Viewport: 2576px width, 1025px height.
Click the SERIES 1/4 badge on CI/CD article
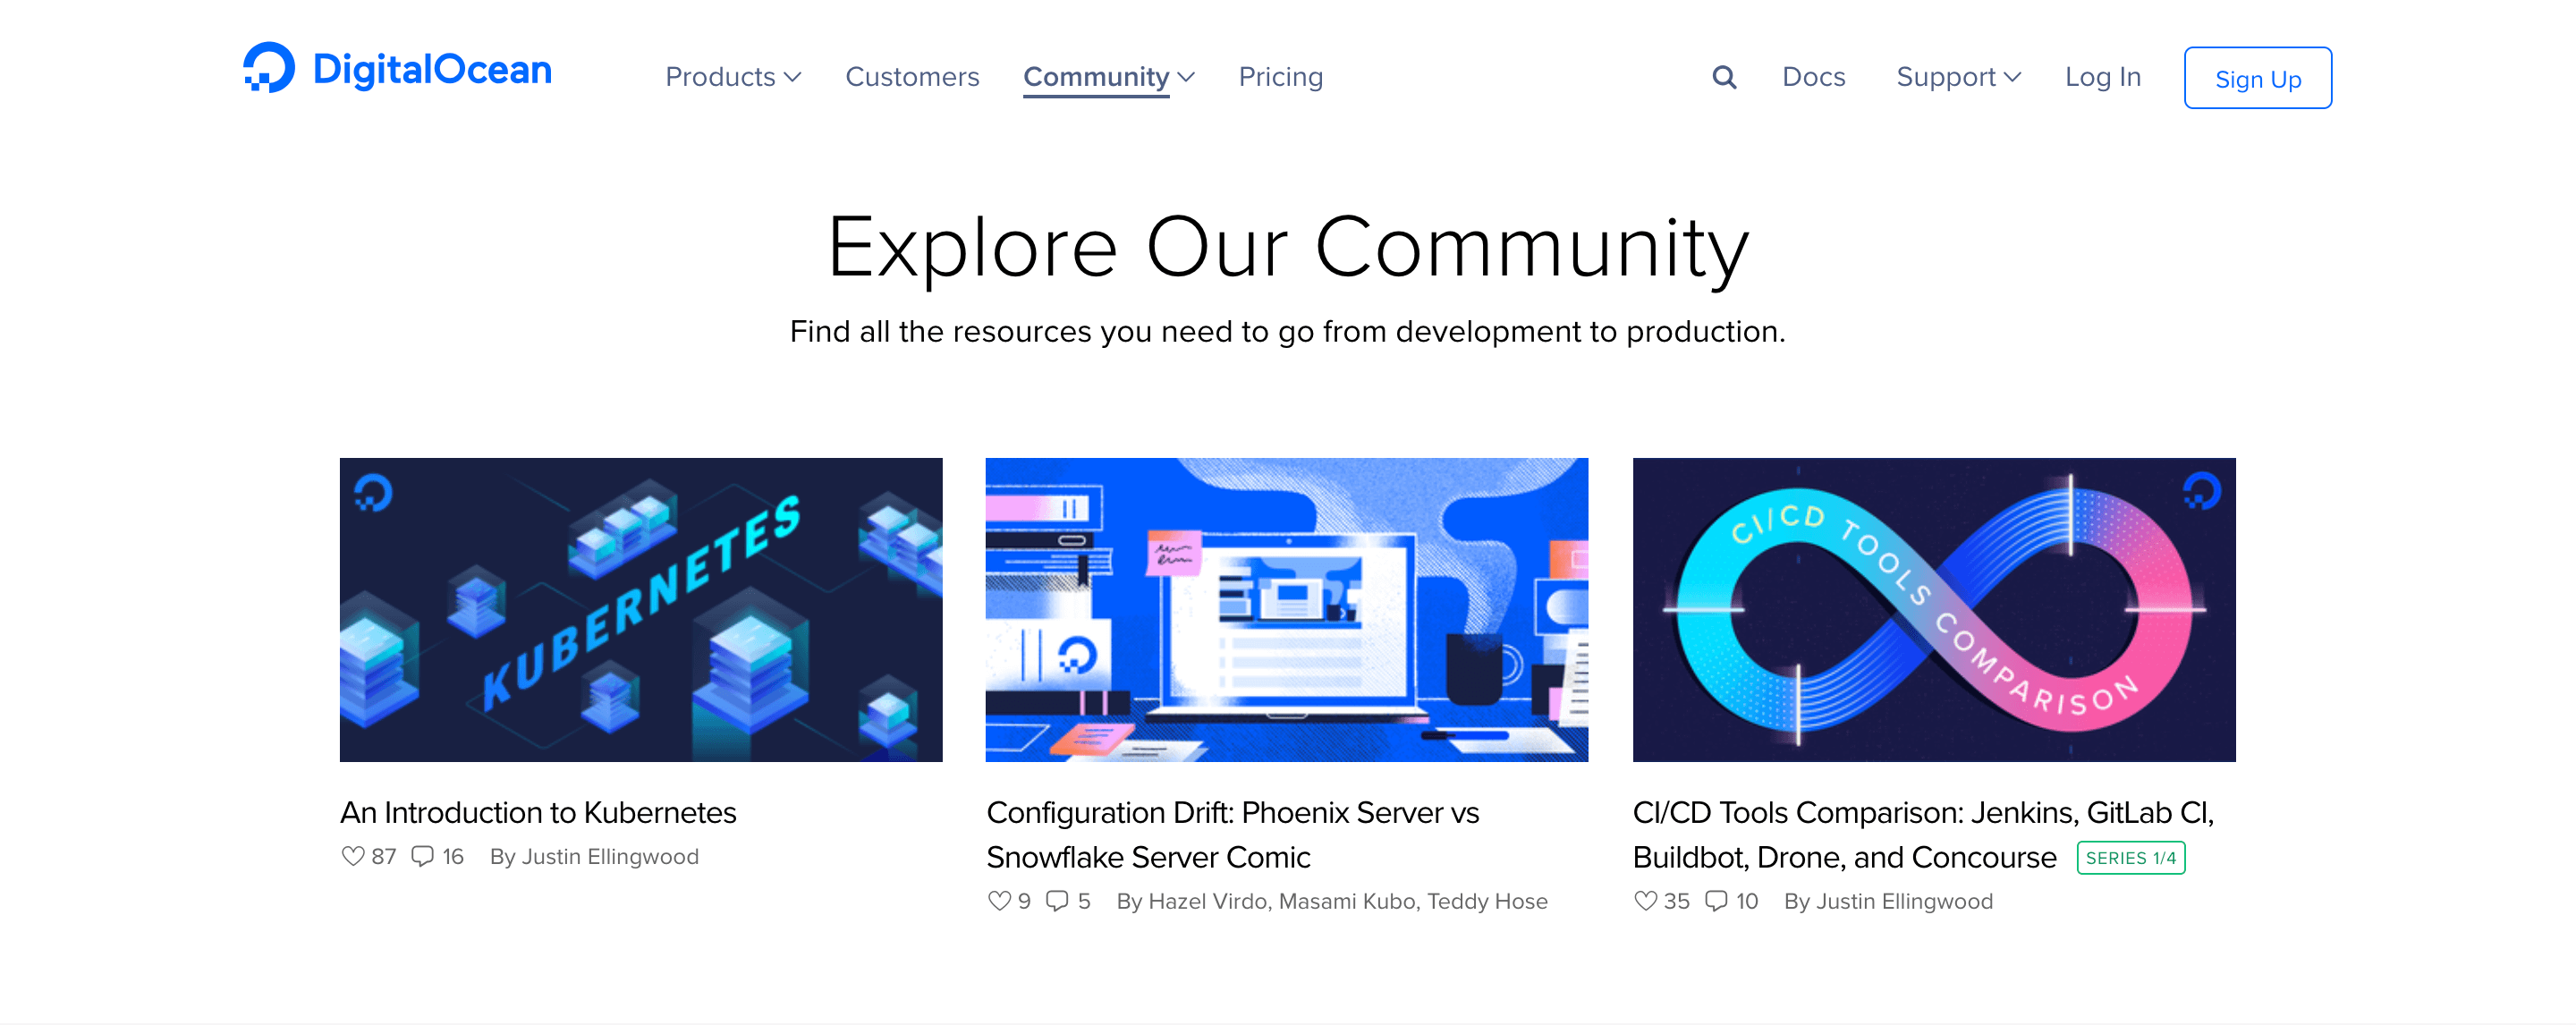click(x=2134, y=856)
